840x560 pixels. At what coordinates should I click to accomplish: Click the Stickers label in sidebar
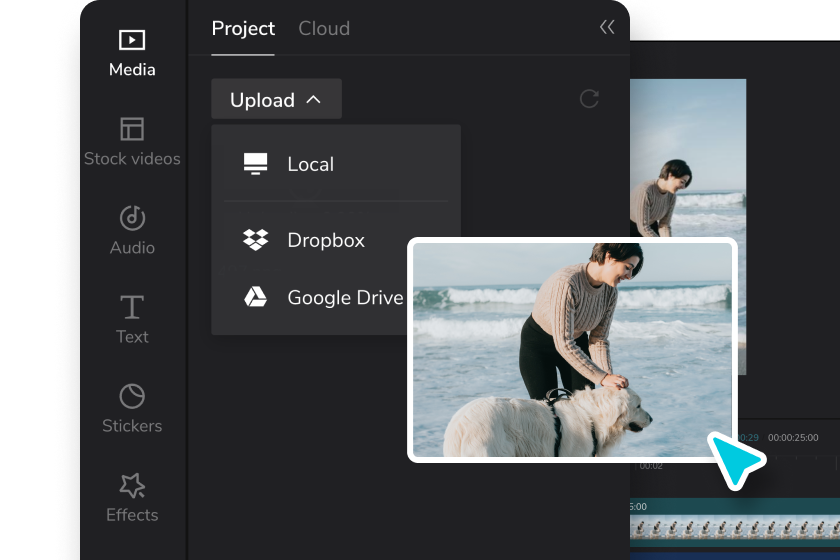[132, 426]
